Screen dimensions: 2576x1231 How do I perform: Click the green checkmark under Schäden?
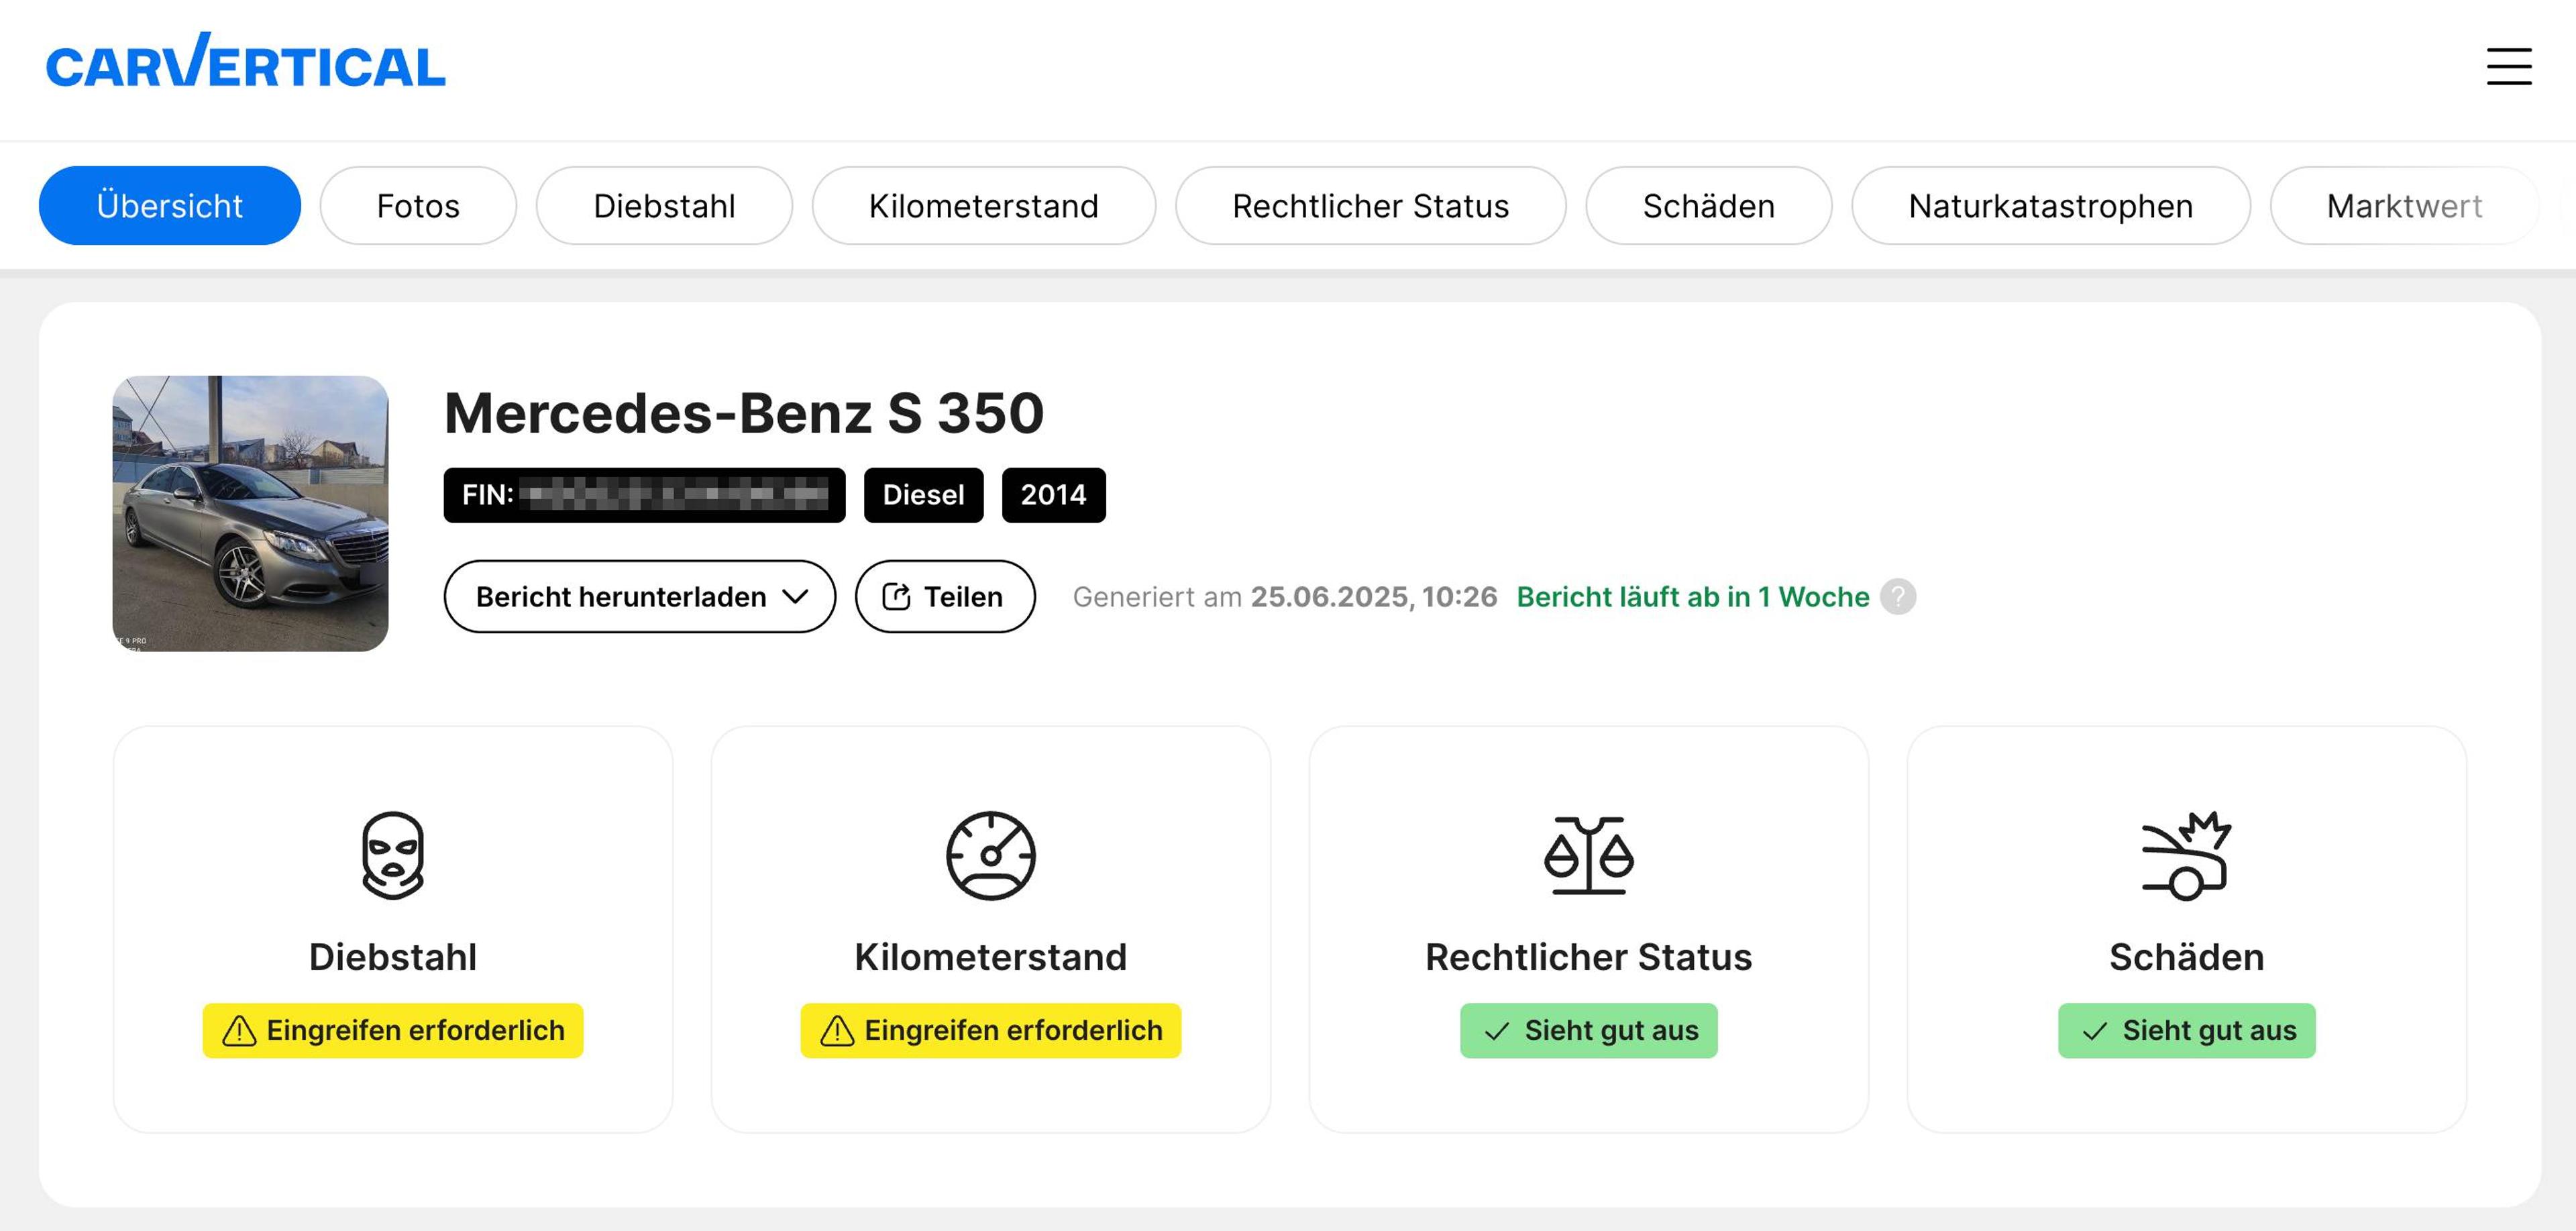2095,1030
